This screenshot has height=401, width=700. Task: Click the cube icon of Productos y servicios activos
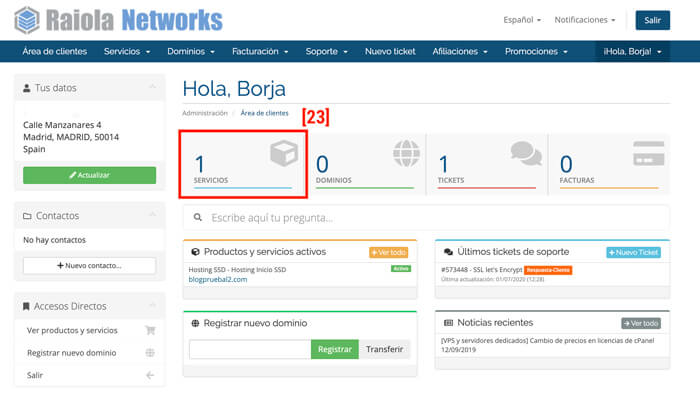(195, 252)
